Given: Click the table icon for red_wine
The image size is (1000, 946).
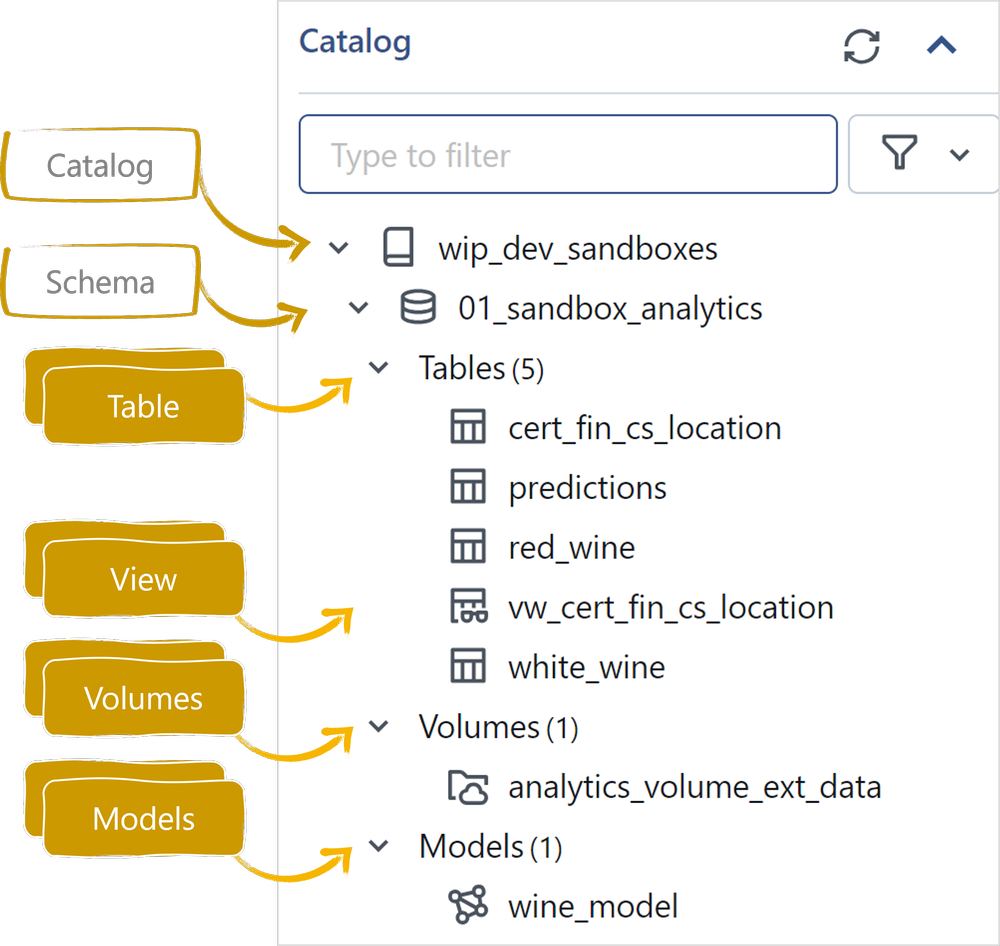Looking at the screenshot, I should pyautogui.click(x=467, y=546).
